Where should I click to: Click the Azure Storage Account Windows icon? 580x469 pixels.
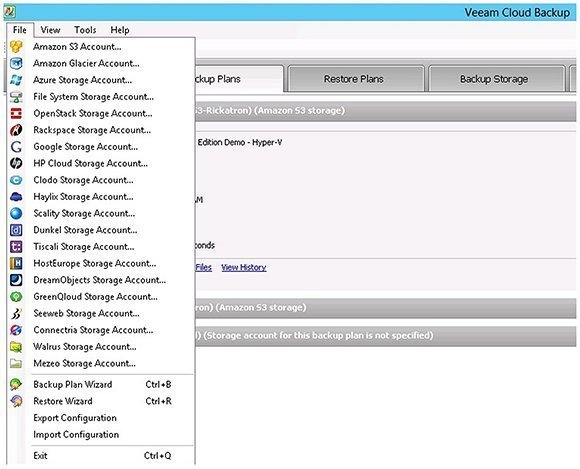(x=16, y=80)
